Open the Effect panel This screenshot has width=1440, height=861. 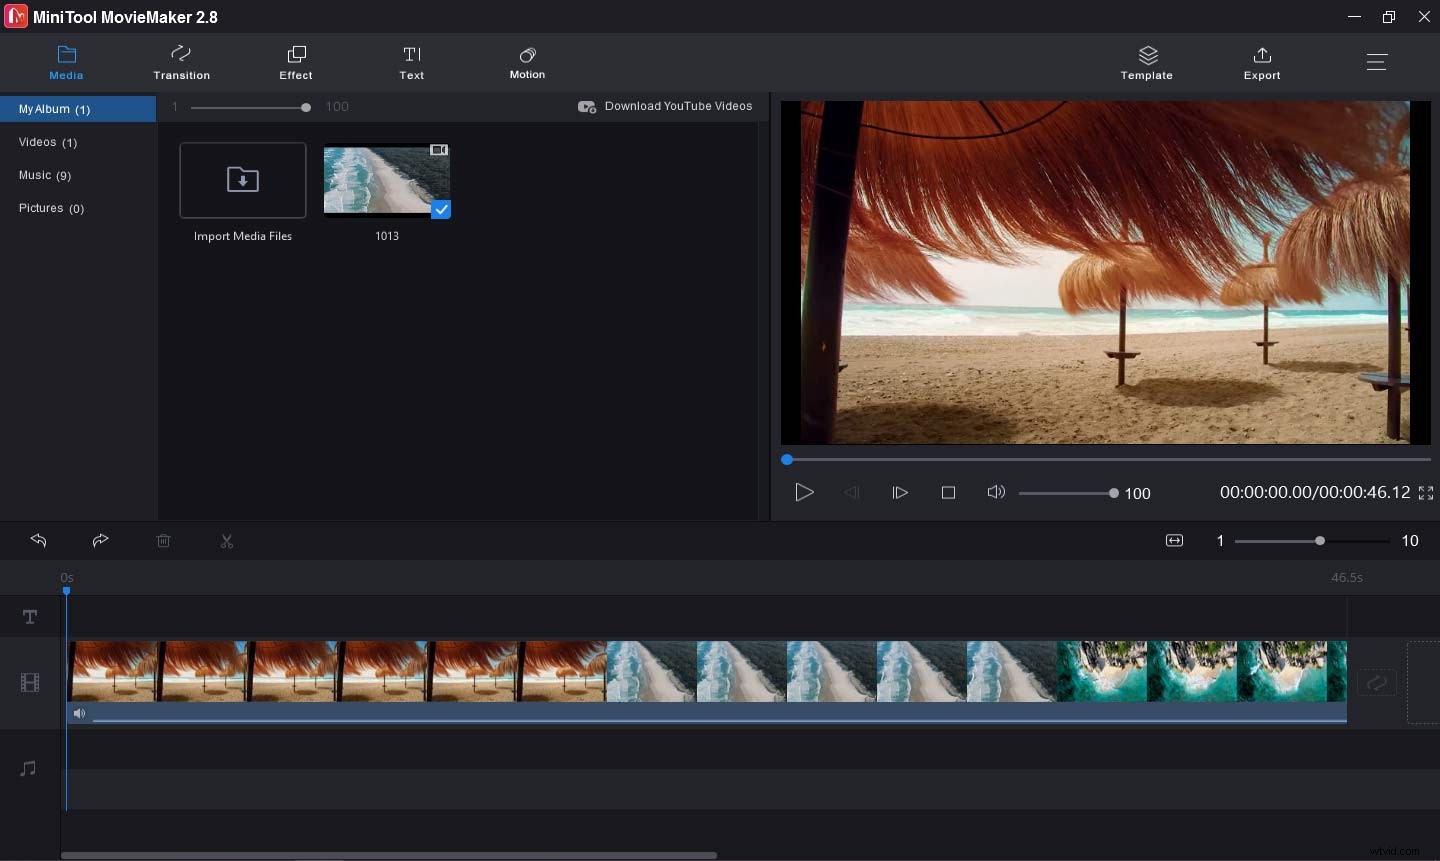click(295, 62)
